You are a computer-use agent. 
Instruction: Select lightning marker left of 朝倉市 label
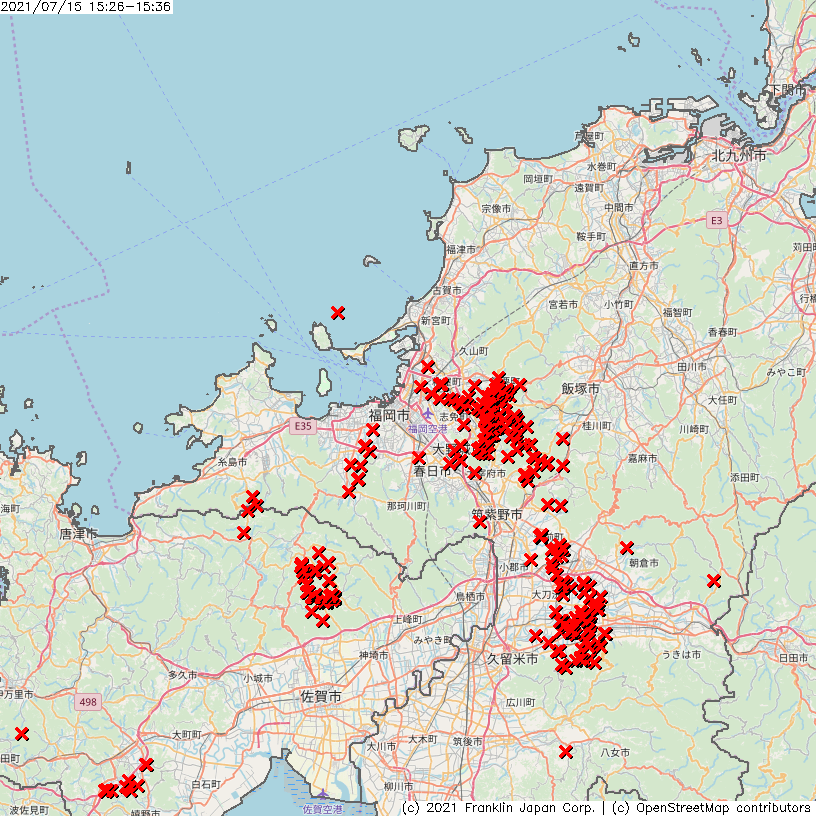point(627,547)
